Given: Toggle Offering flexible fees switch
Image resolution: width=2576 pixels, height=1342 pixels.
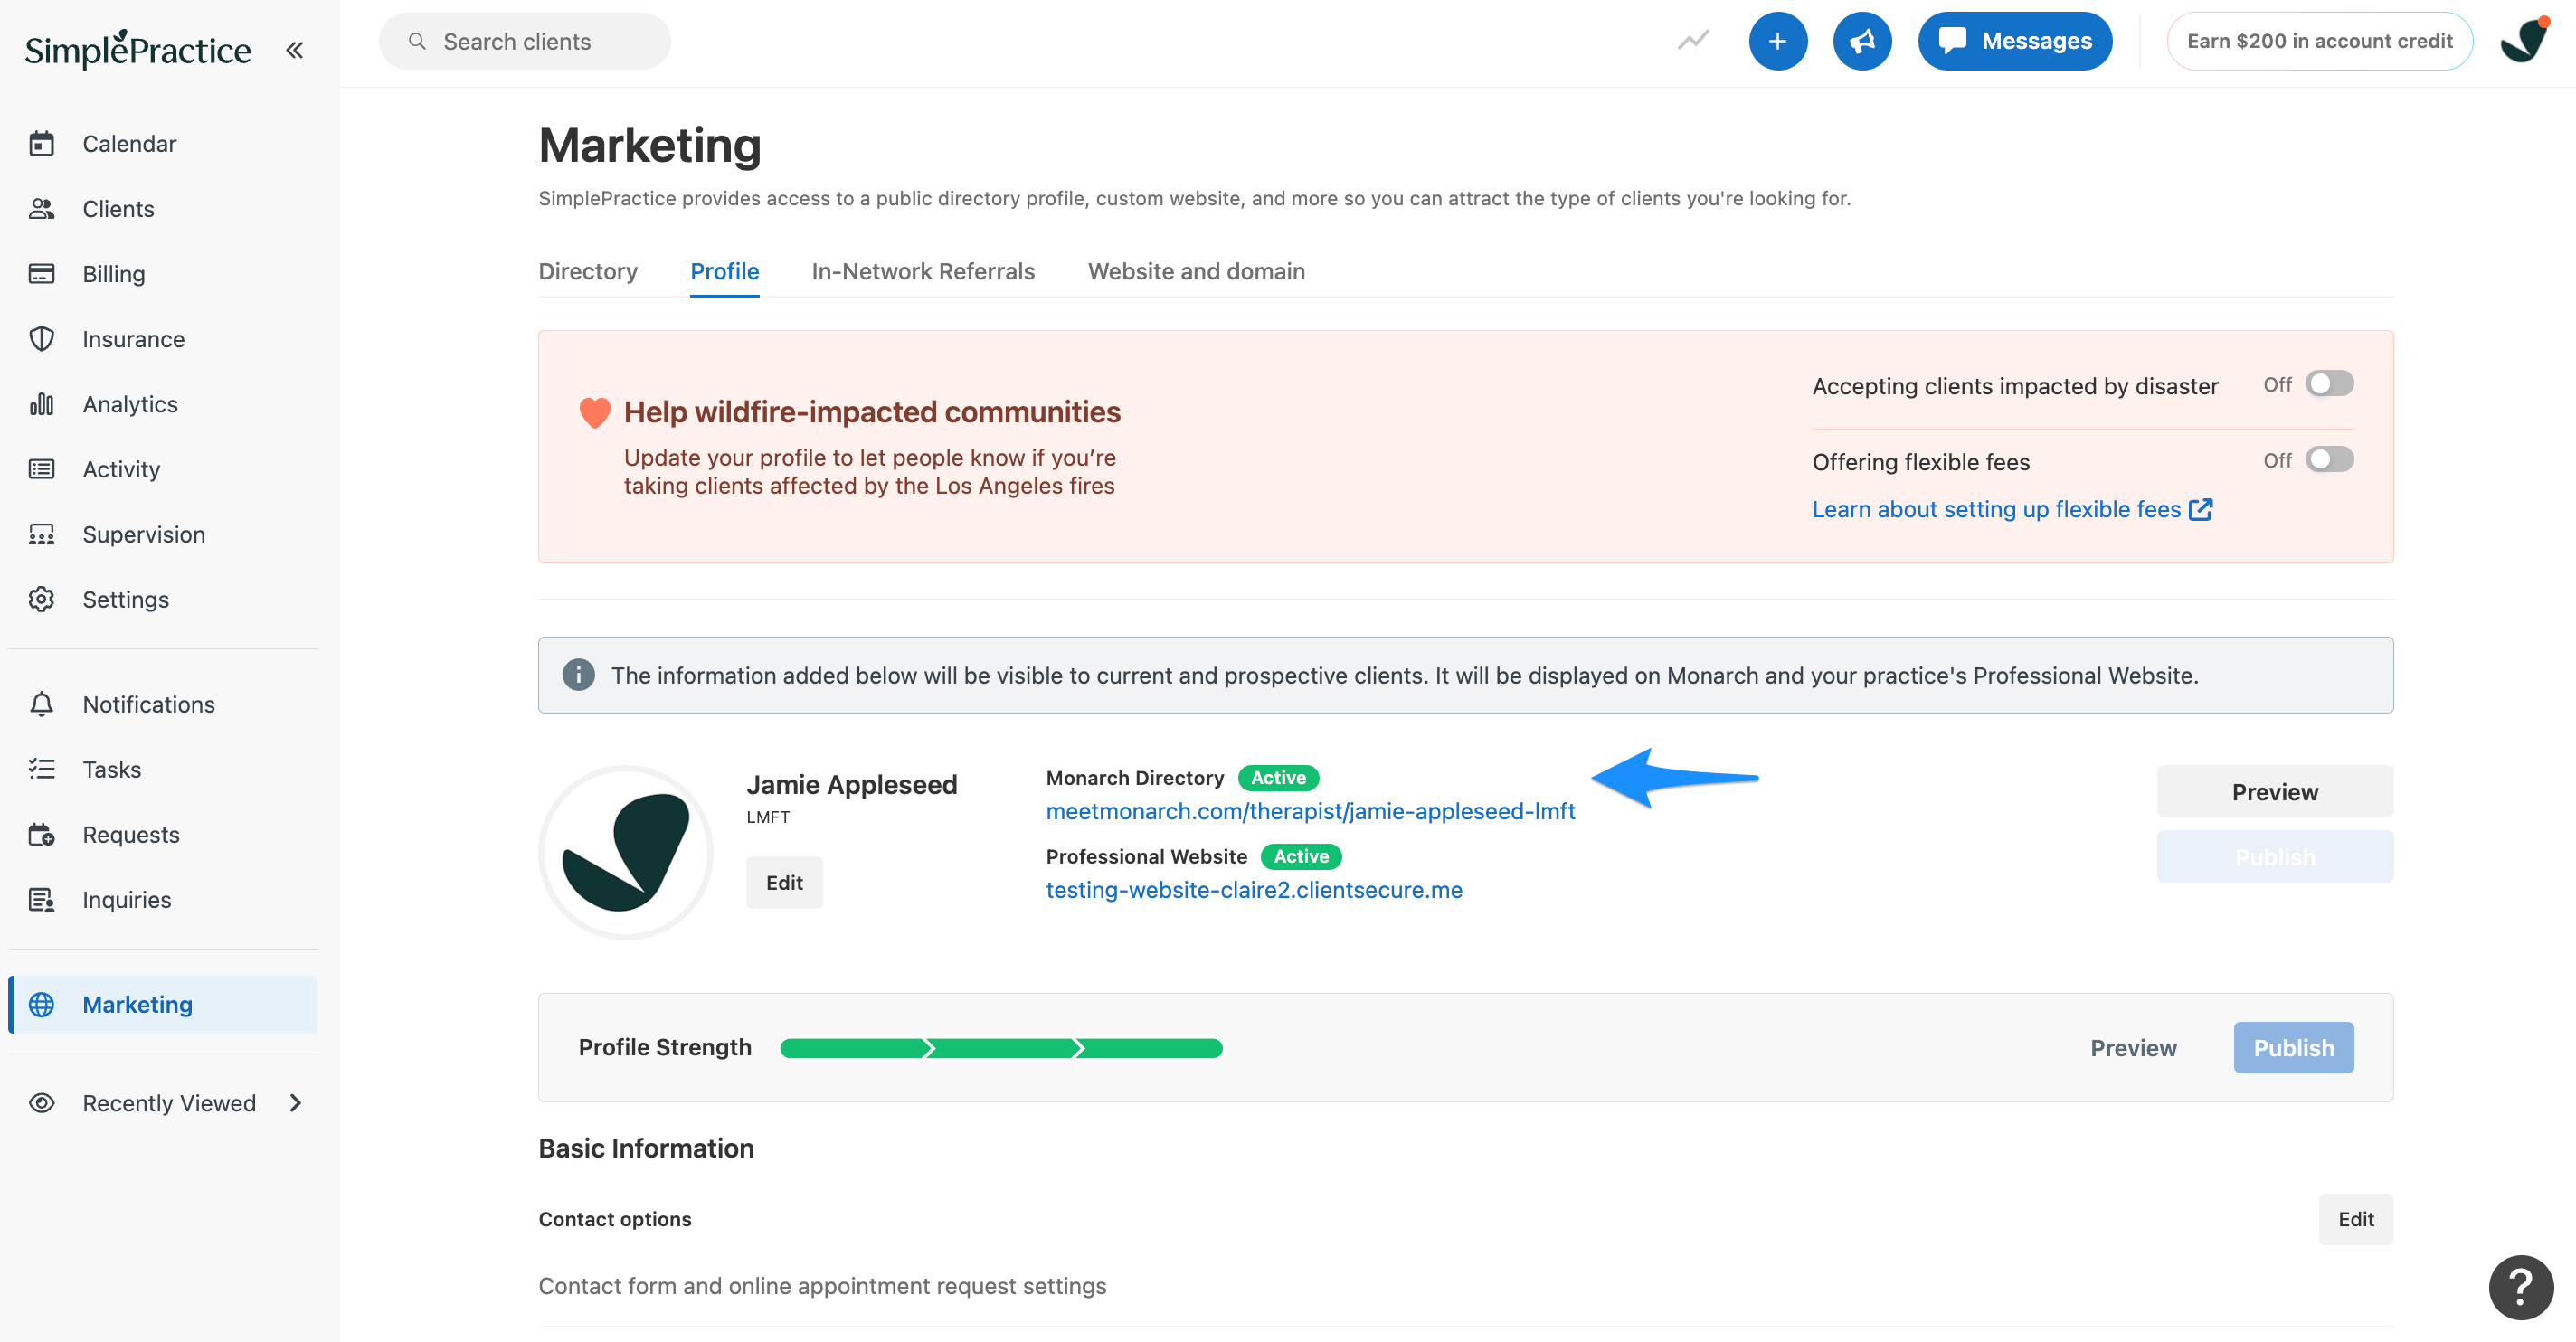Looking at the screenshot, I should click(2328, 460).
